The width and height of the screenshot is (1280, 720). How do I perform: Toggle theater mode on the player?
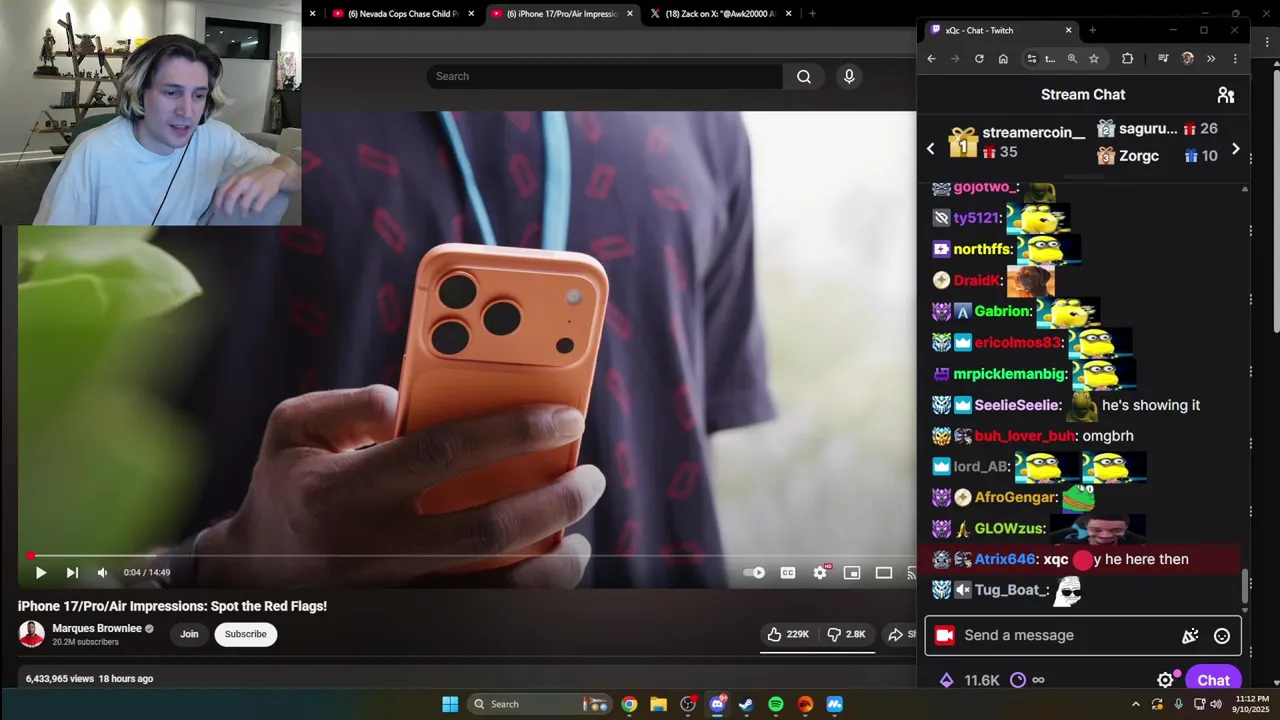pos(884,573)
